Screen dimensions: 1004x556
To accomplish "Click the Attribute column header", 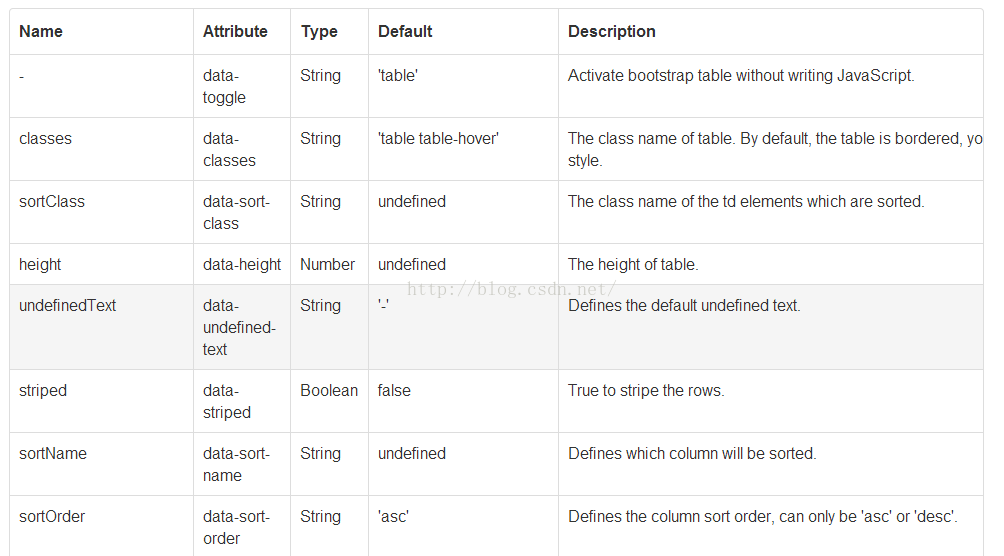I will (235, 31).
